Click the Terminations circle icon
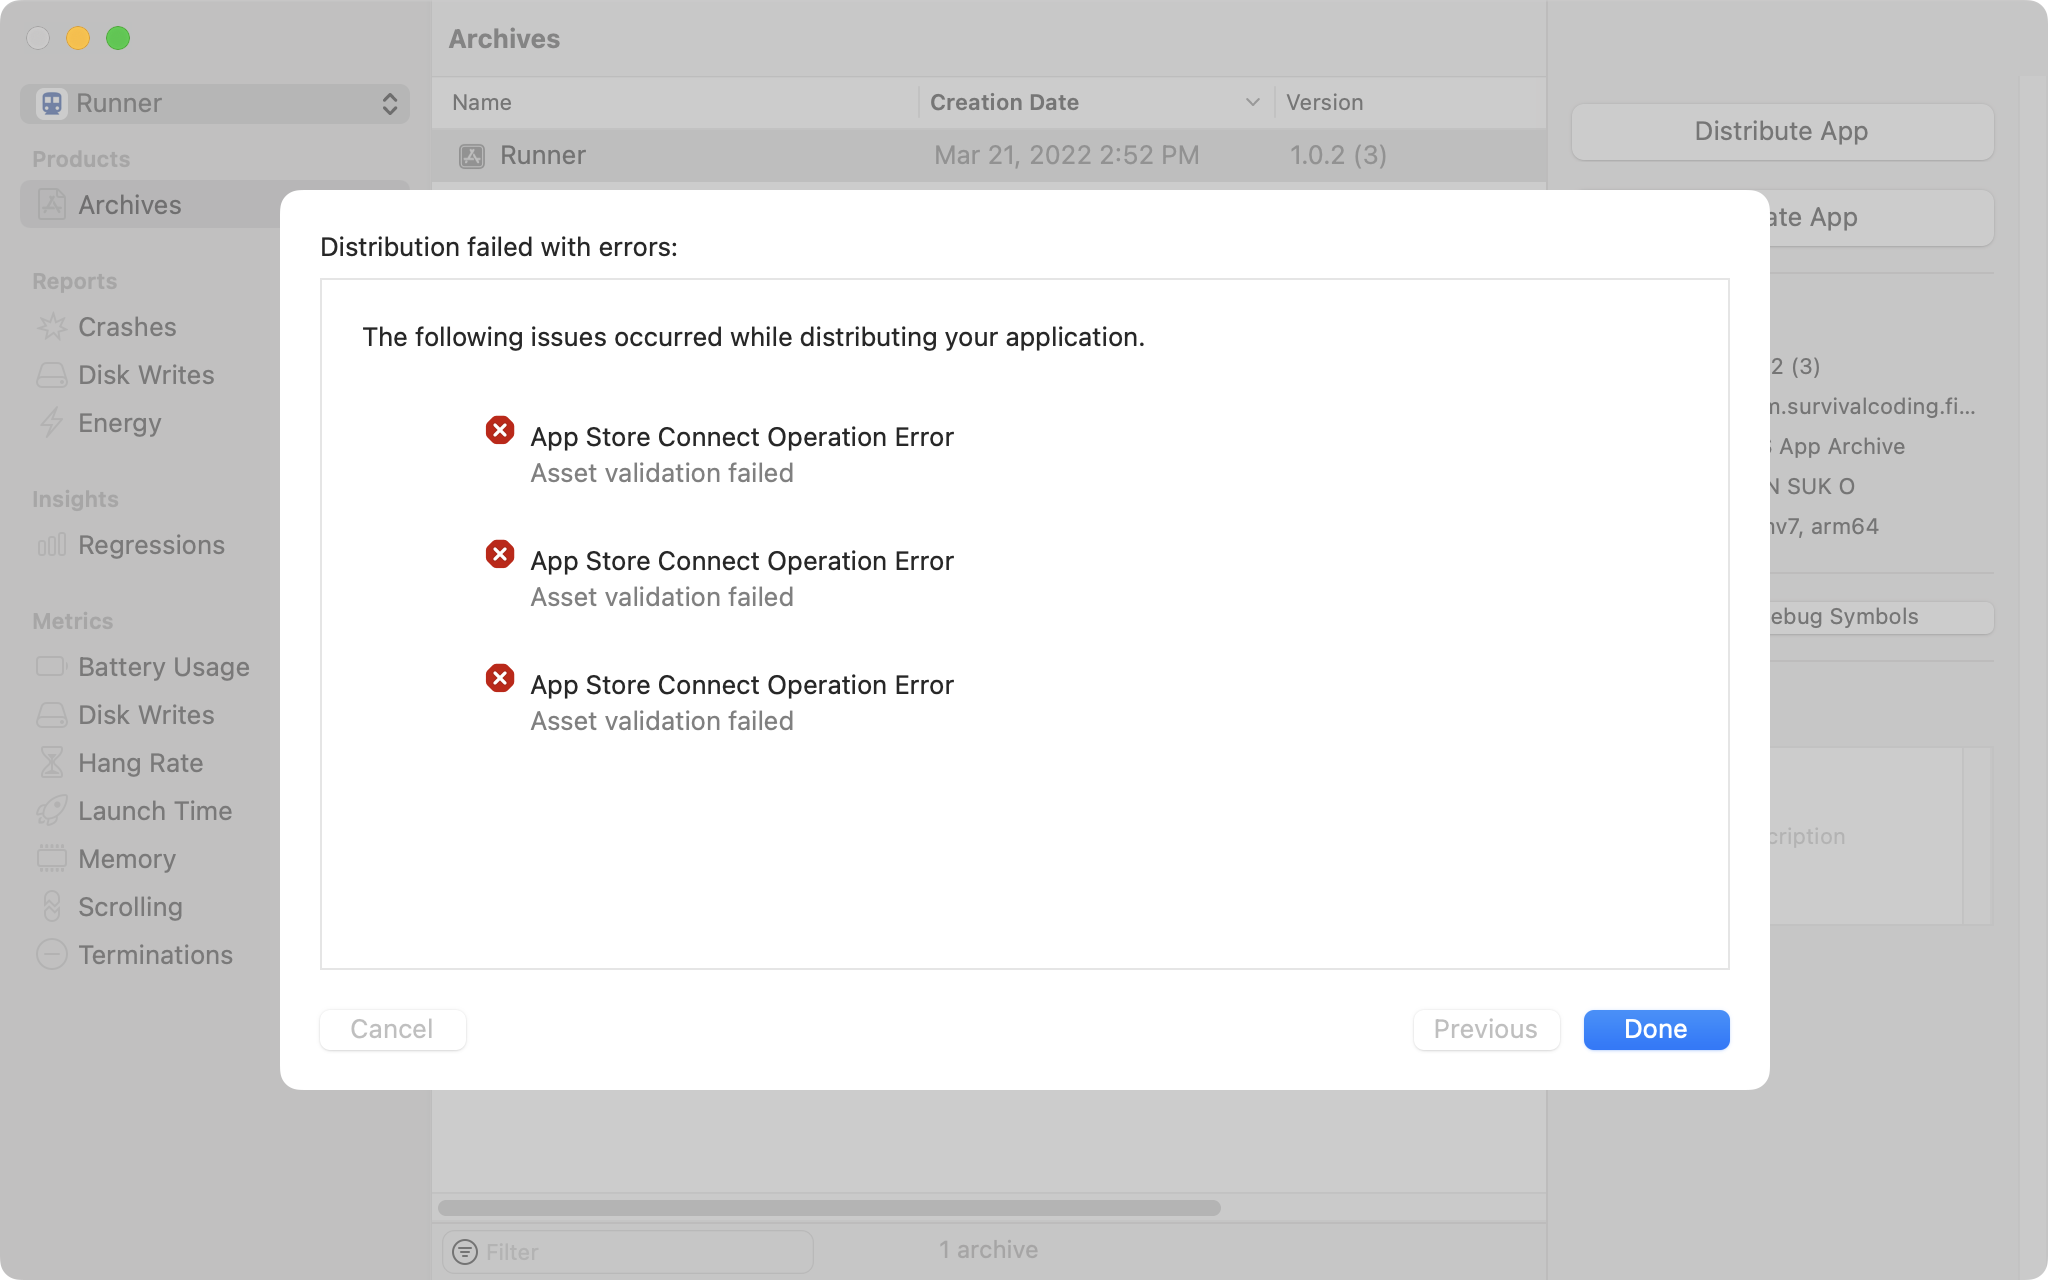Viewport: 2048px width, 1280px height. click(x=52, y=955)
